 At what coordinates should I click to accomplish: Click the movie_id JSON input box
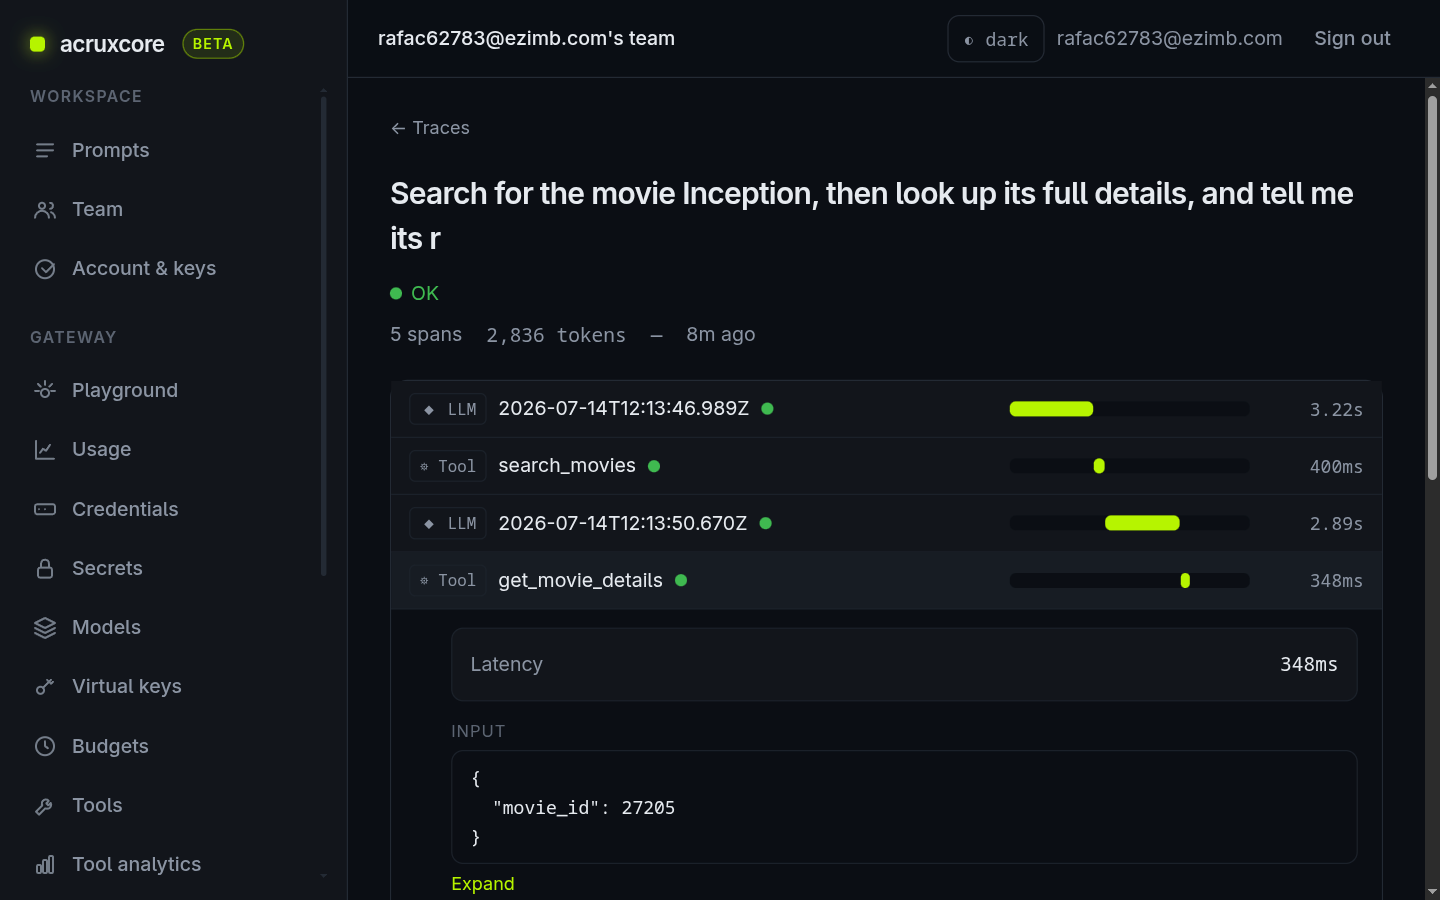904,807
